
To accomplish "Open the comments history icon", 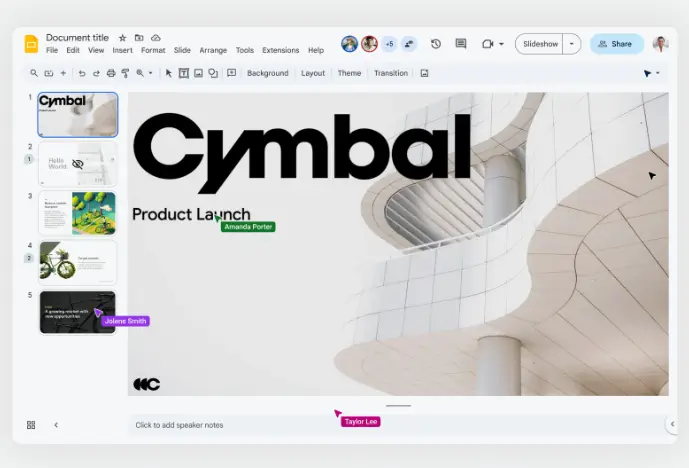I will 461,44.
